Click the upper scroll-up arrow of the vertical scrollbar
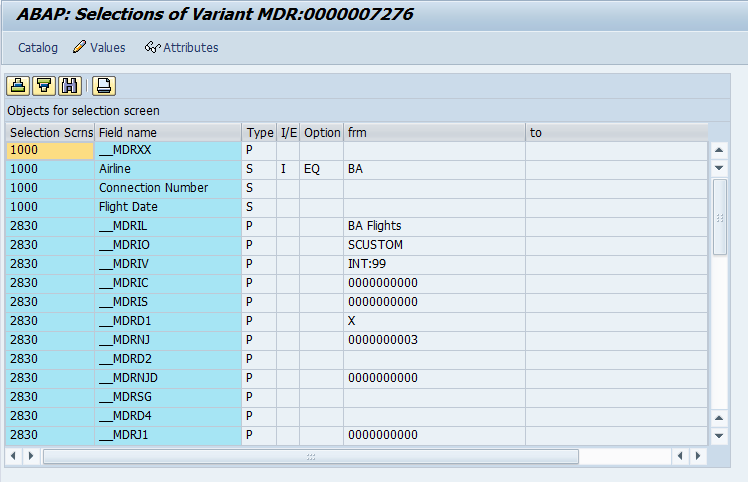The width and height of the screenshot is (748, 482). tap(719, 150)
